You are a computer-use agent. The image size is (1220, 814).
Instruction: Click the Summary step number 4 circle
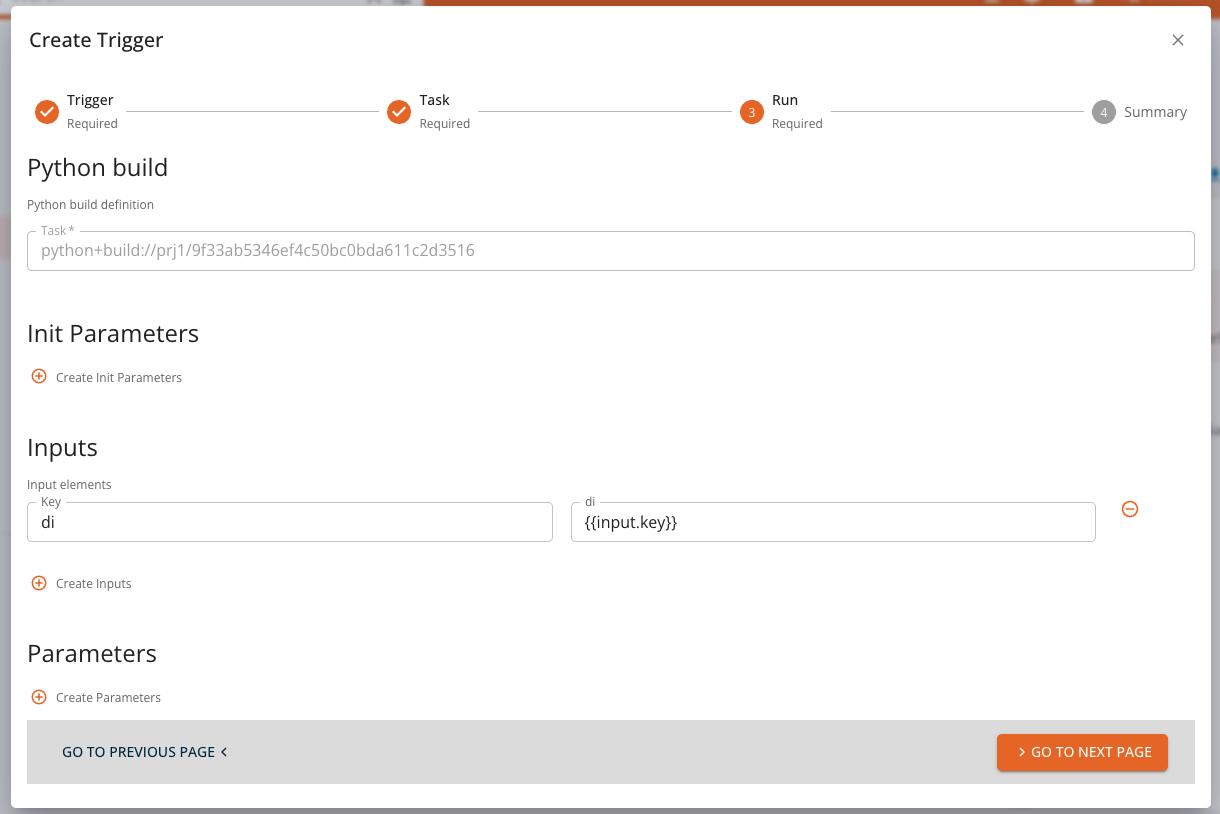[x=1104, y=112]
